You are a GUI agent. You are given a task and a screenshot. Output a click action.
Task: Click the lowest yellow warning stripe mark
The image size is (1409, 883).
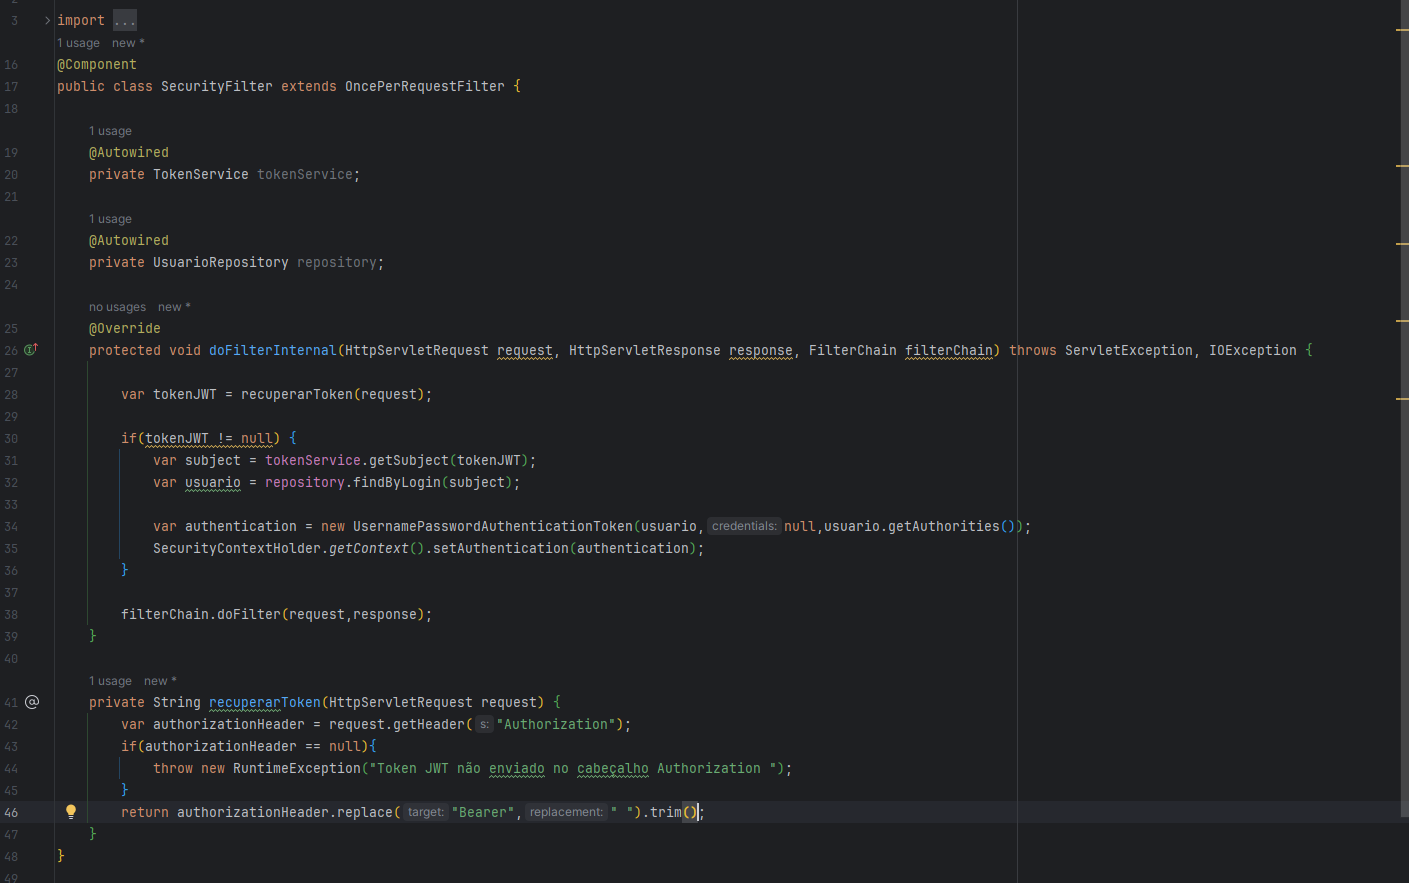point(1402,398)
